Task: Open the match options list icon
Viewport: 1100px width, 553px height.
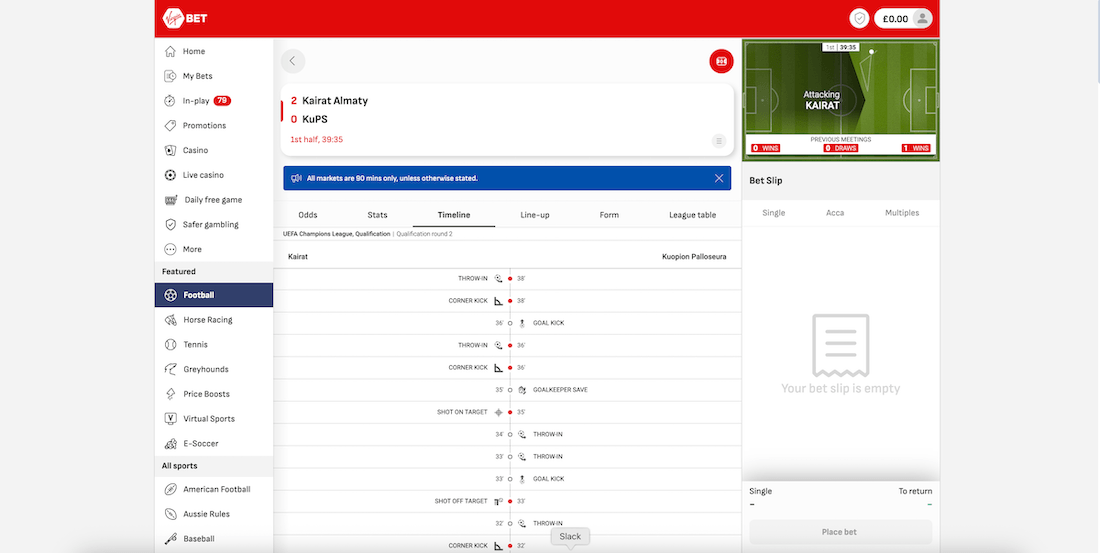Action: pos(719,141)
